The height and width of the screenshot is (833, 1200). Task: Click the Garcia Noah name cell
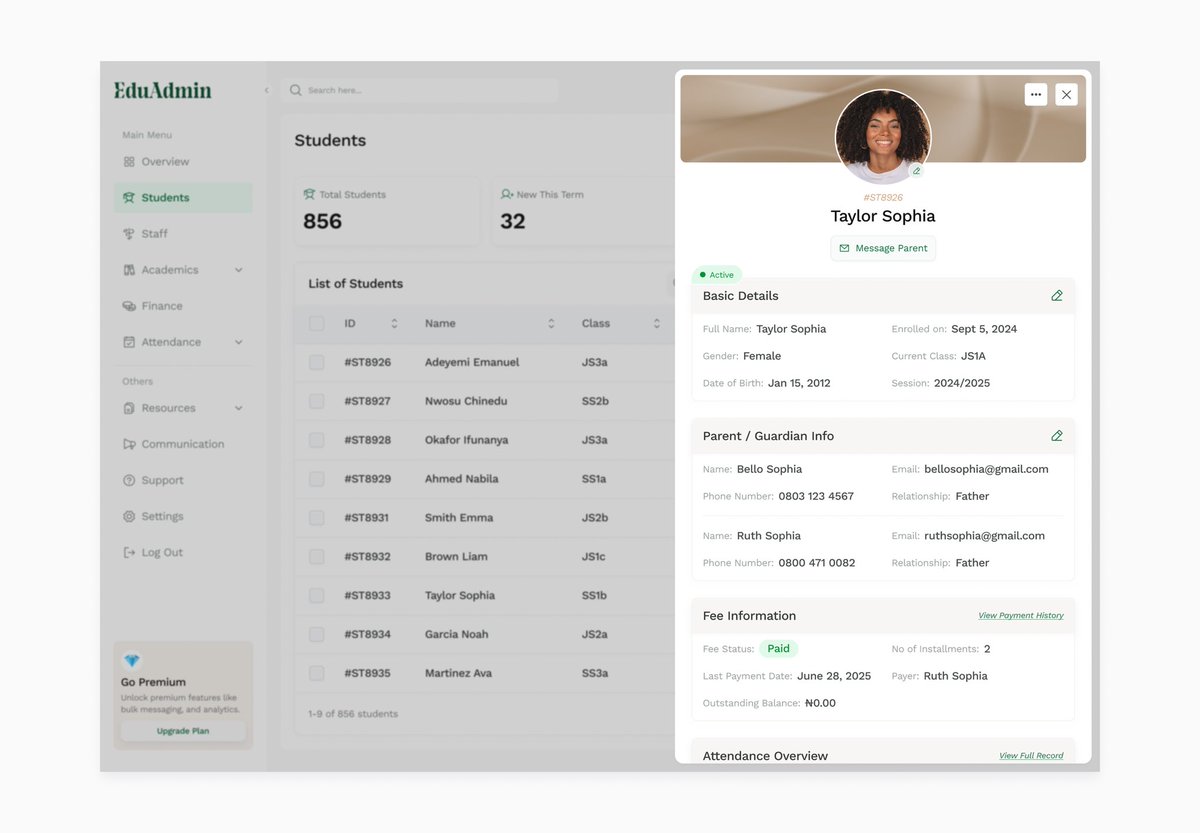(x=456, y=634)
